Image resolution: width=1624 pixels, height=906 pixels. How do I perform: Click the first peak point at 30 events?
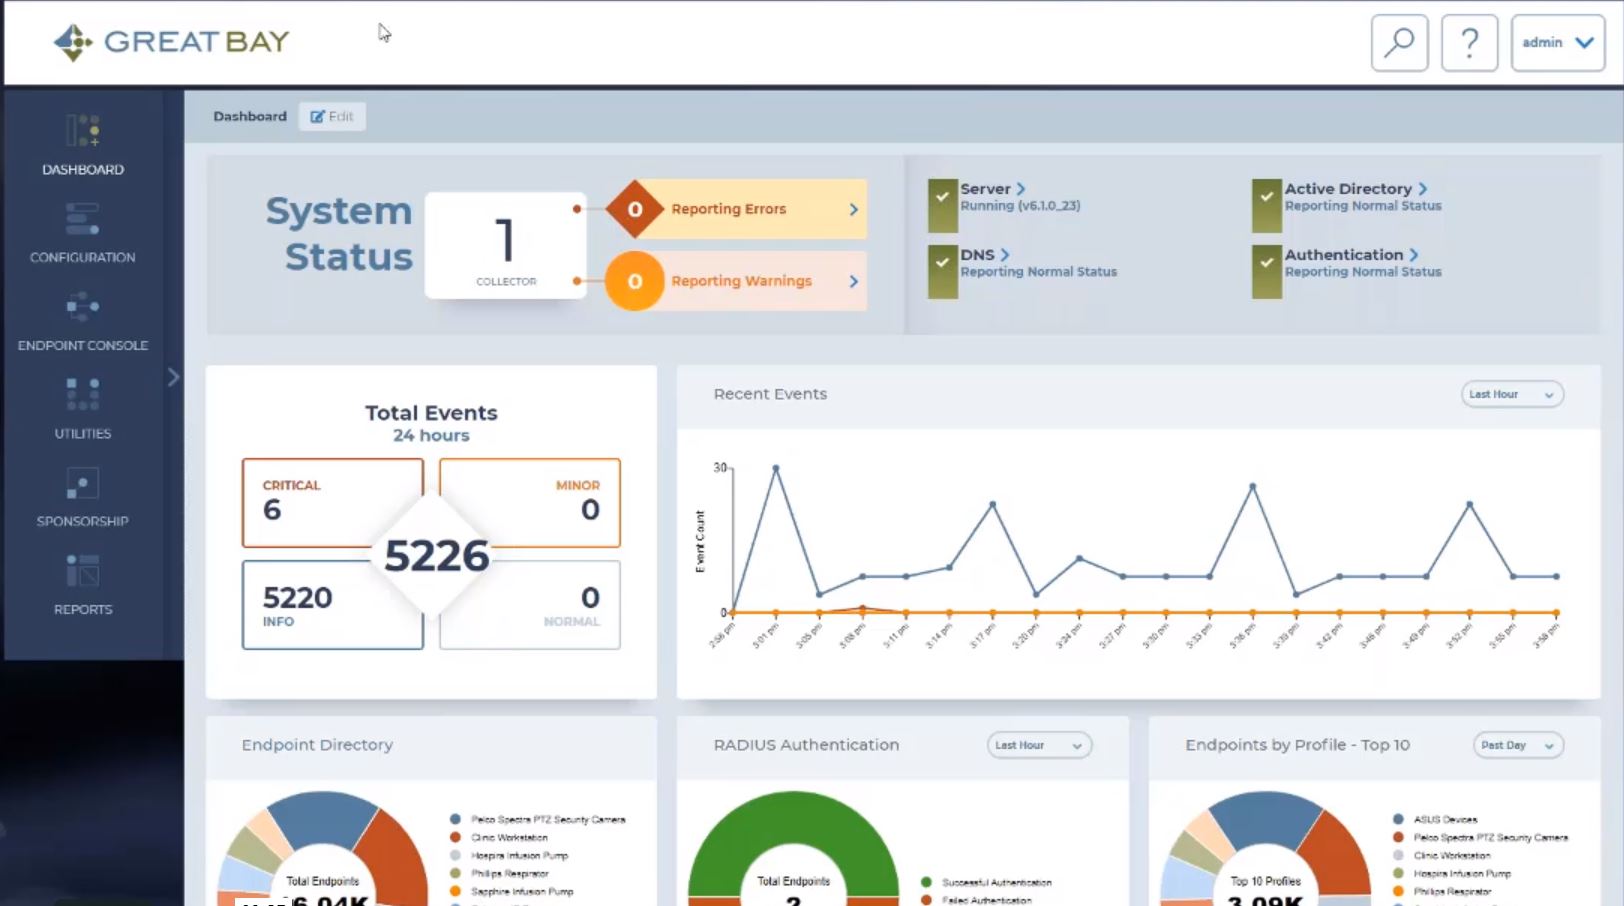click(x=775, y=468)
